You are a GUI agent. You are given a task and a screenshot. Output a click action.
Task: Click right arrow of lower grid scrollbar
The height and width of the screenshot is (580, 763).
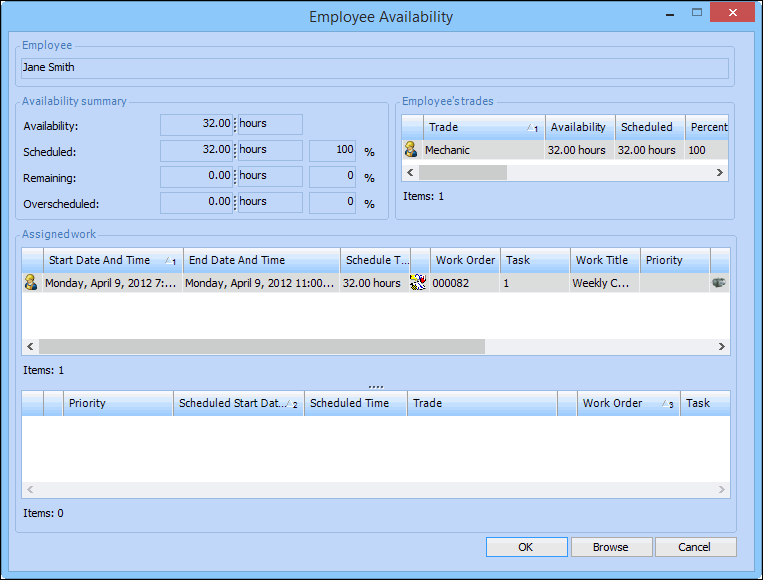722,489
